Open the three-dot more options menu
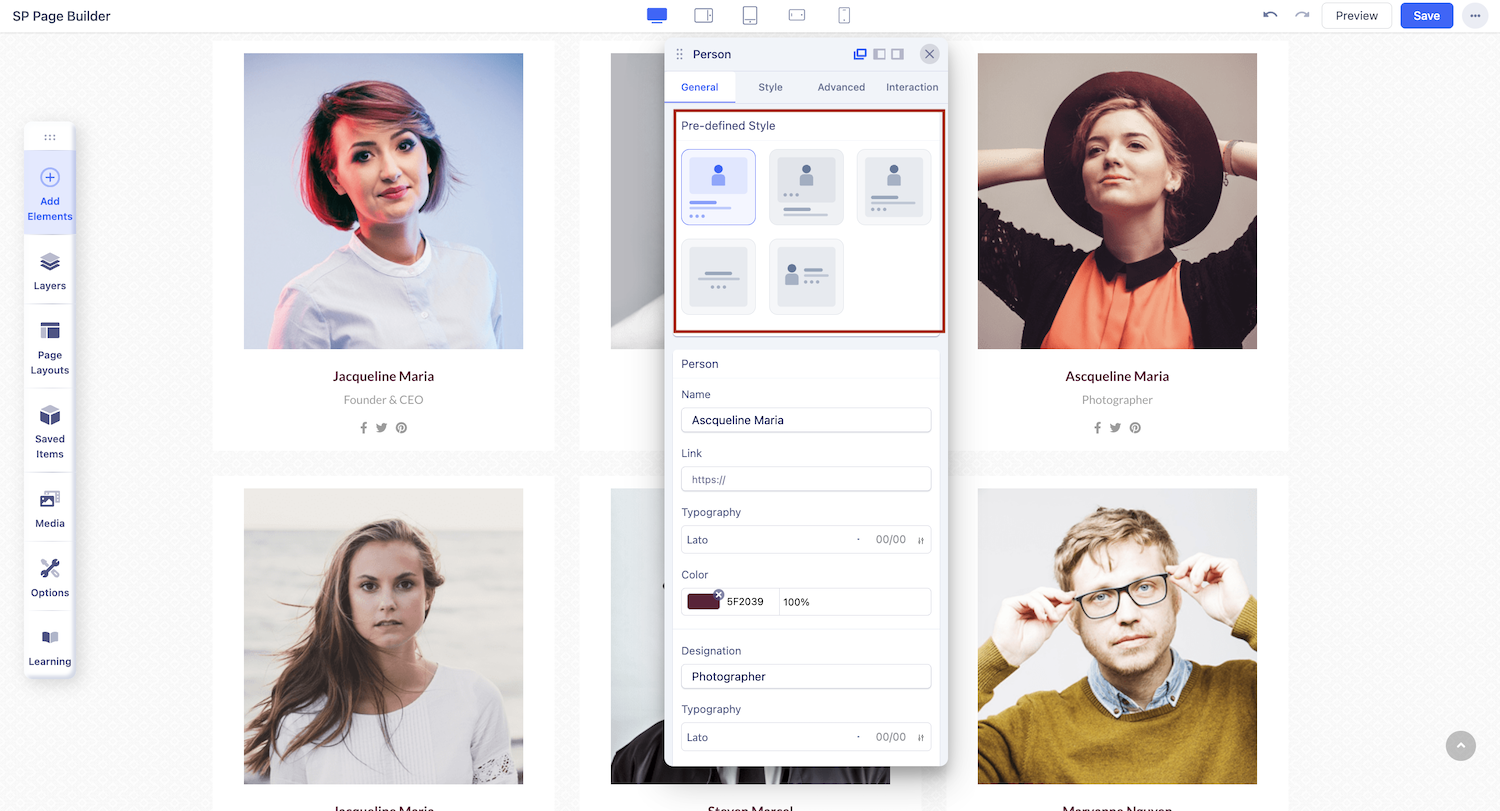1500x811 pixels. (1475, 16)
